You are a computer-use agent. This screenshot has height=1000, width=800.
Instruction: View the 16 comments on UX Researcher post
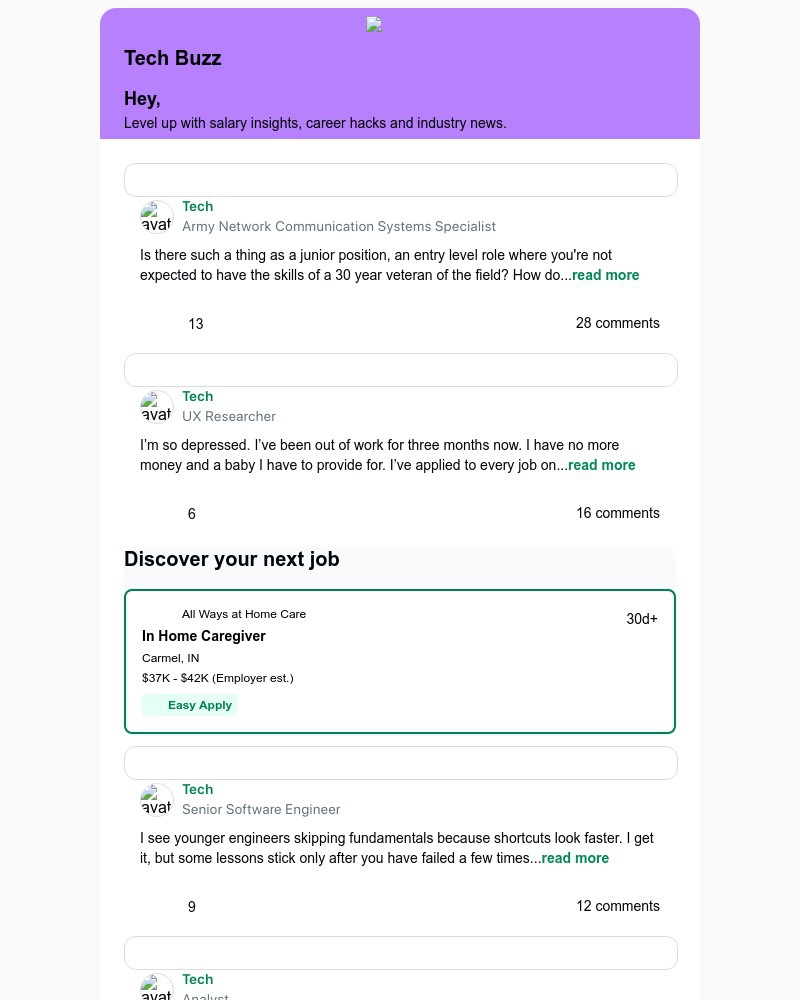click(x=618, y=513)
